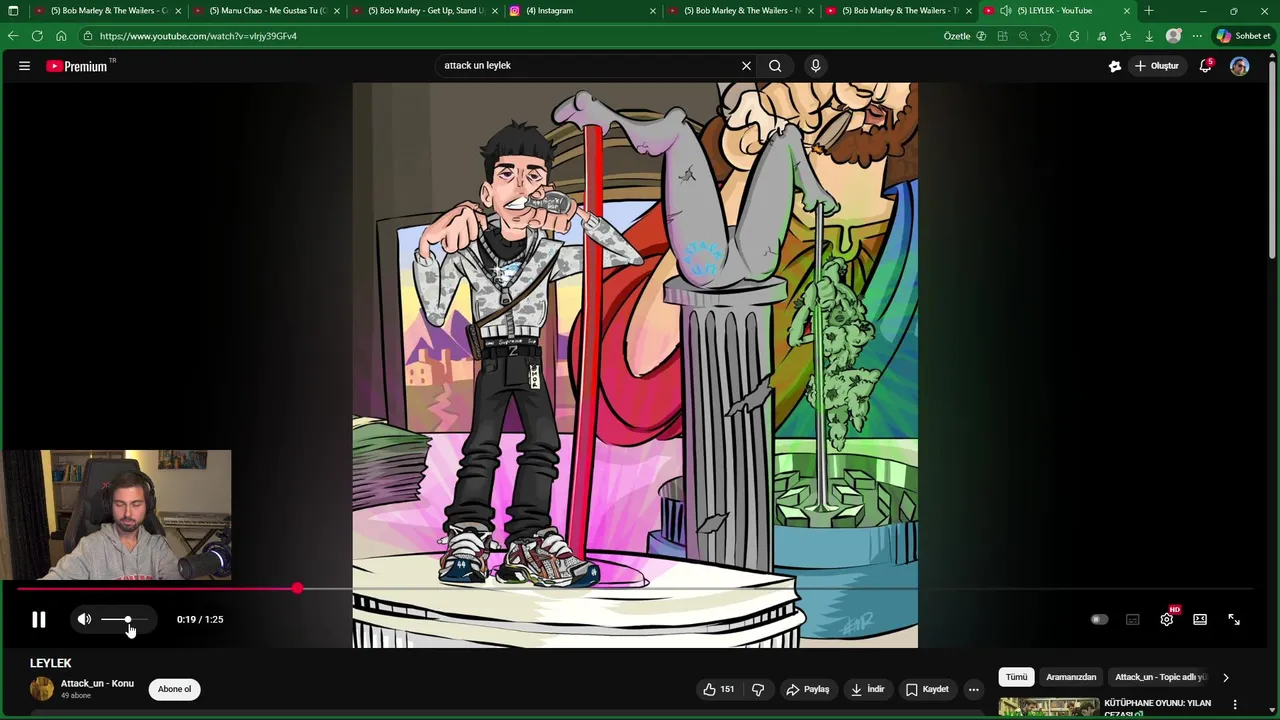Image resolution: width=1280 pixels, height=720 pixels.
Task: Open Copilot Sohbet et chat
Action: [1243, 36]
